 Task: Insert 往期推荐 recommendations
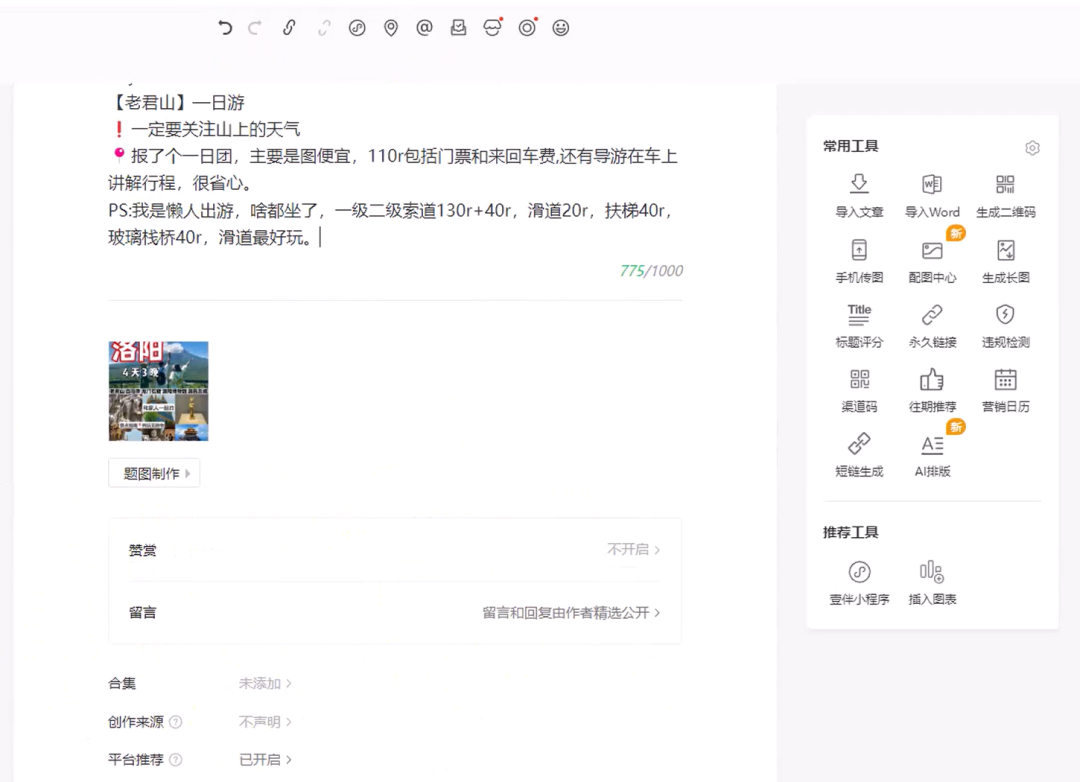pyautogui.click(x=932, y=391)
